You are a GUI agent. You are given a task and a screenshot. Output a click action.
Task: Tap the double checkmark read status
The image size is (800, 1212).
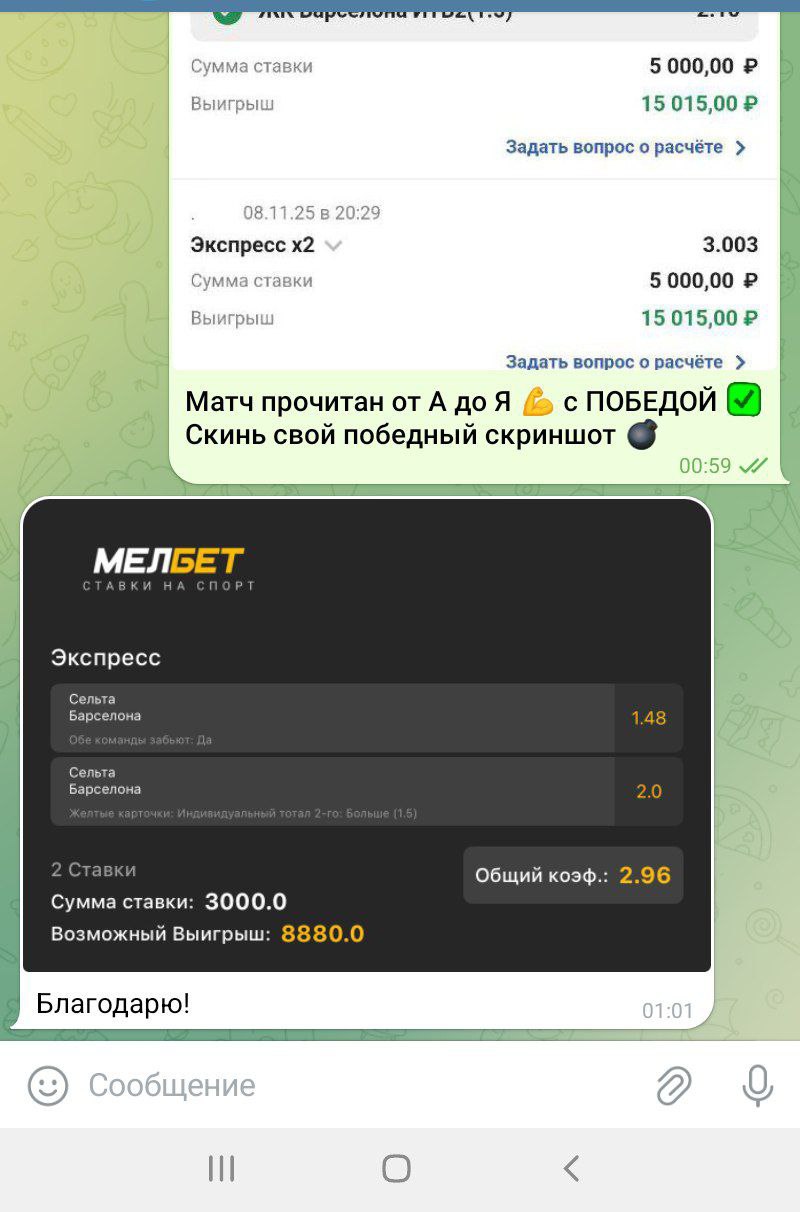pyautogui.click(x=753, y=466)
